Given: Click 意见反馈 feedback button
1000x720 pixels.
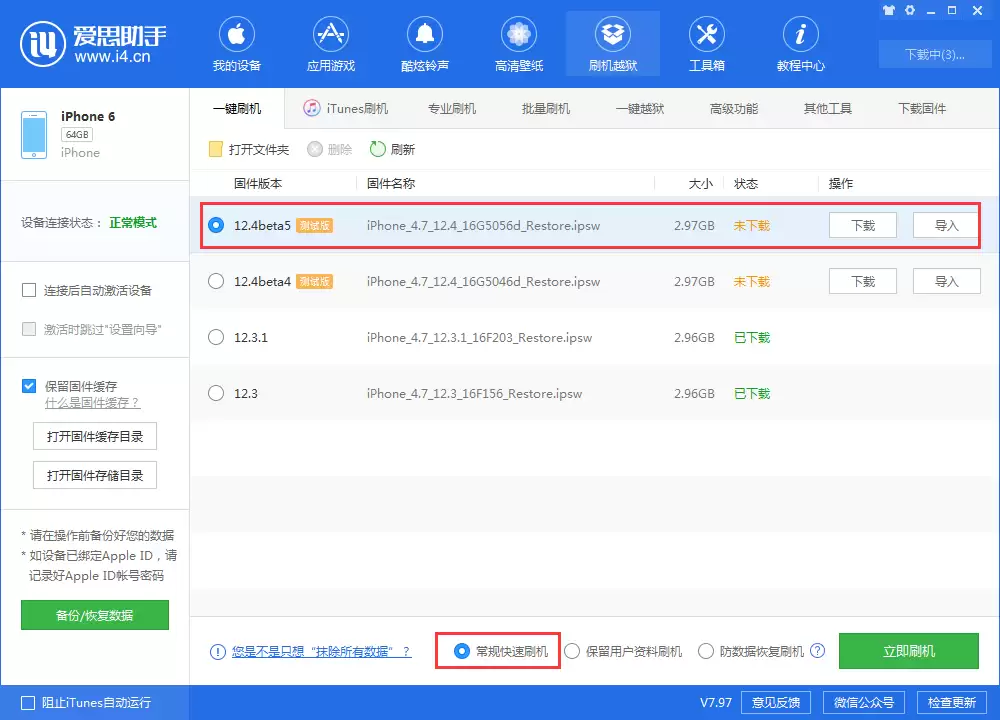Looking at the screenshot, I should pos(776,703).
